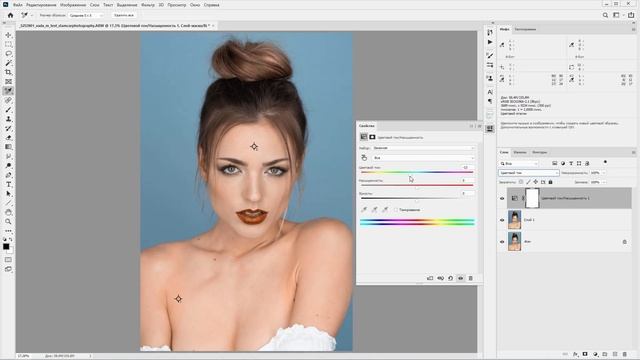Open the layer Fill dropdown arrow
The image size is (640, 360).
[x=604, y=182]
